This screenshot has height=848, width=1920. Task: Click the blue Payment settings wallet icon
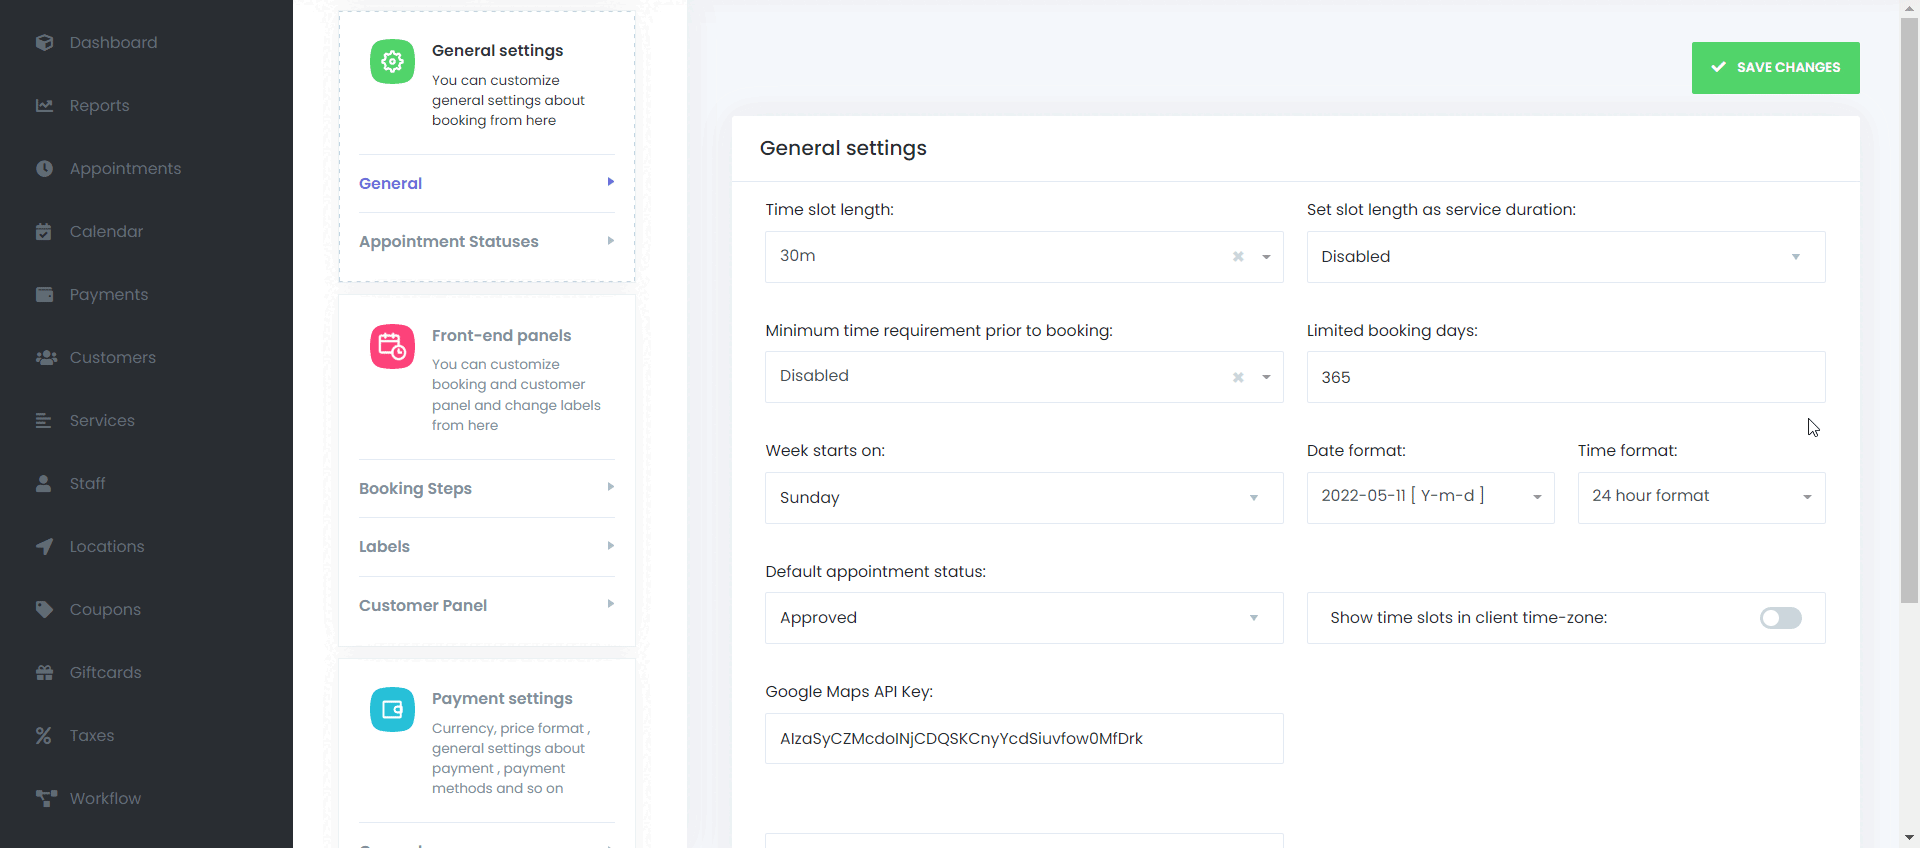tap(392, 709)
